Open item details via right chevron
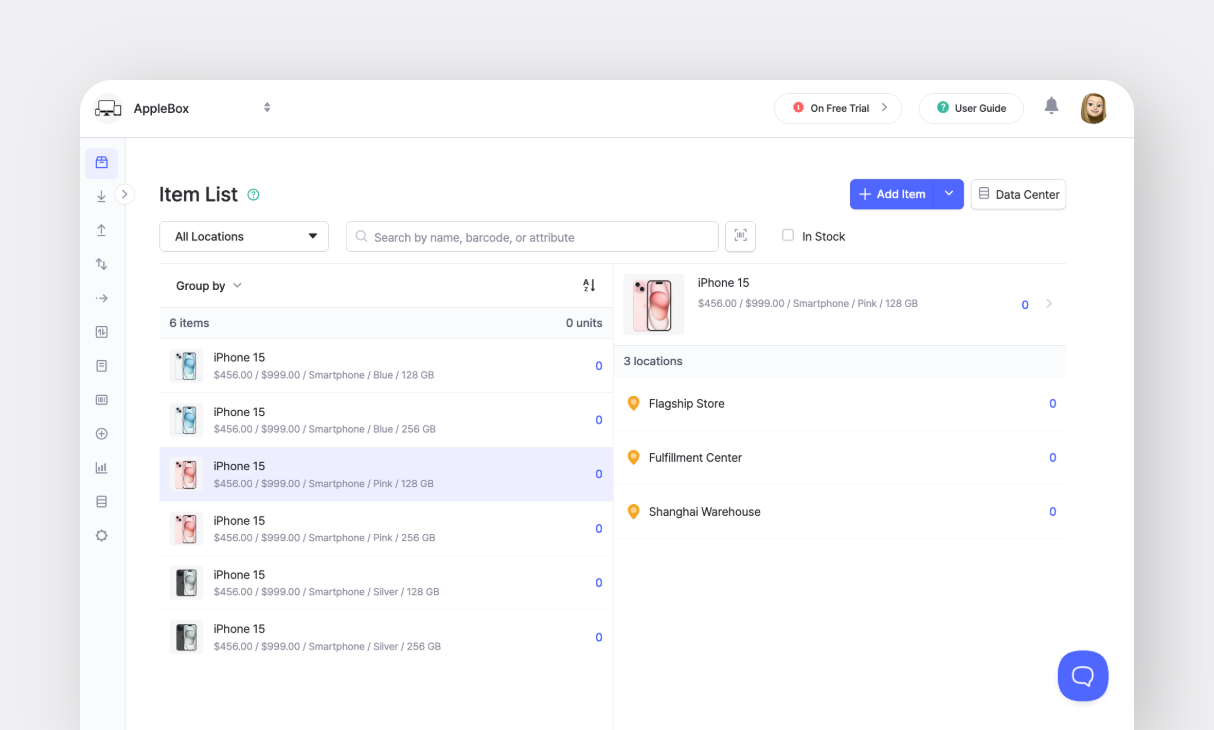This screenshot has height=730, width=1214. [x=1049, y=304]
